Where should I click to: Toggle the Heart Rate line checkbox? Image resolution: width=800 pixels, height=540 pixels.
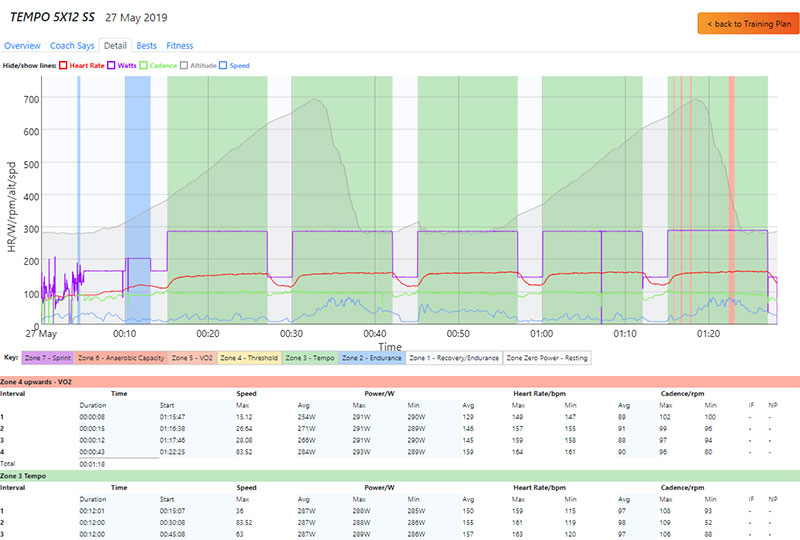[62, 65]
